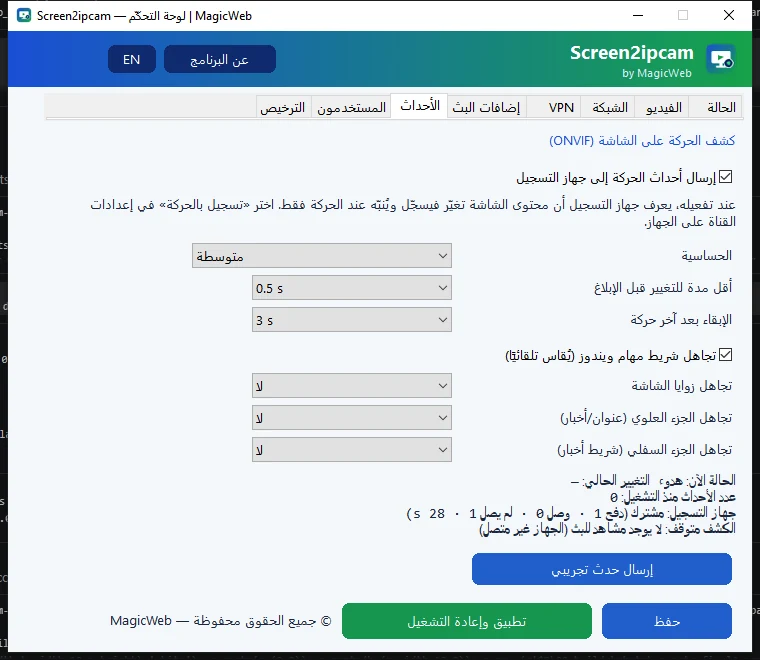Image resolution: width=760 pixels, height=660 pixels.
Task: Close the Screen2ipcam window
Action: pyautogui.click(x=728, y=16)
